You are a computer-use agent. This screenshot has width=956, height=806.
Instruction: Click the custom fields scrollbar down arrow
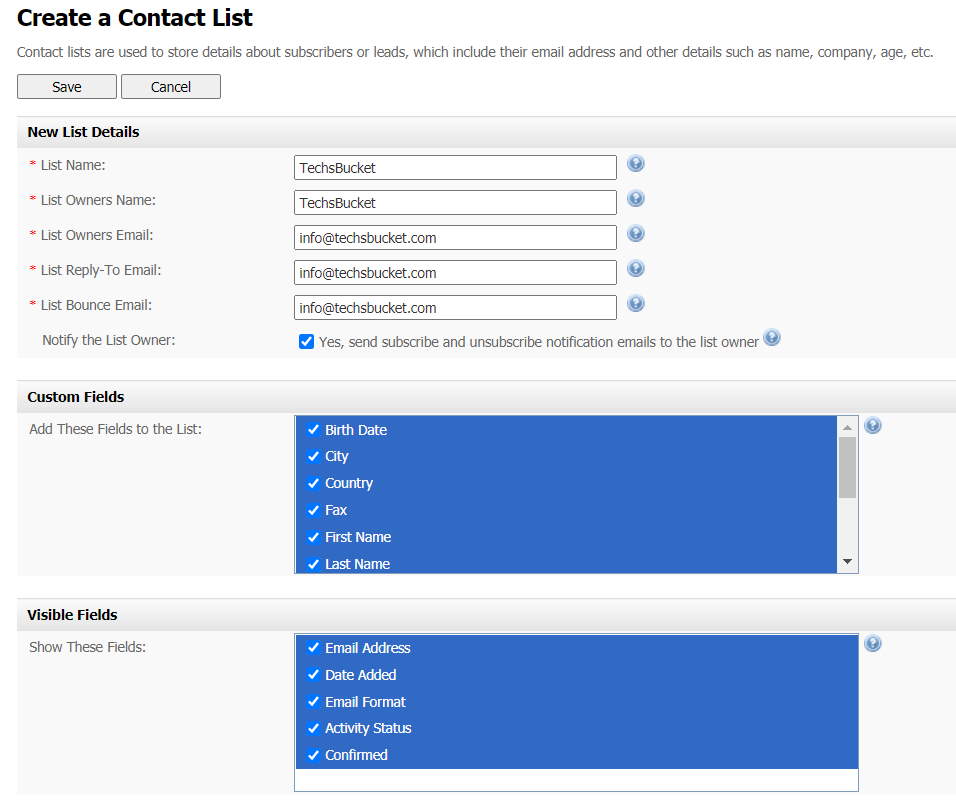(x=847, y=562)
